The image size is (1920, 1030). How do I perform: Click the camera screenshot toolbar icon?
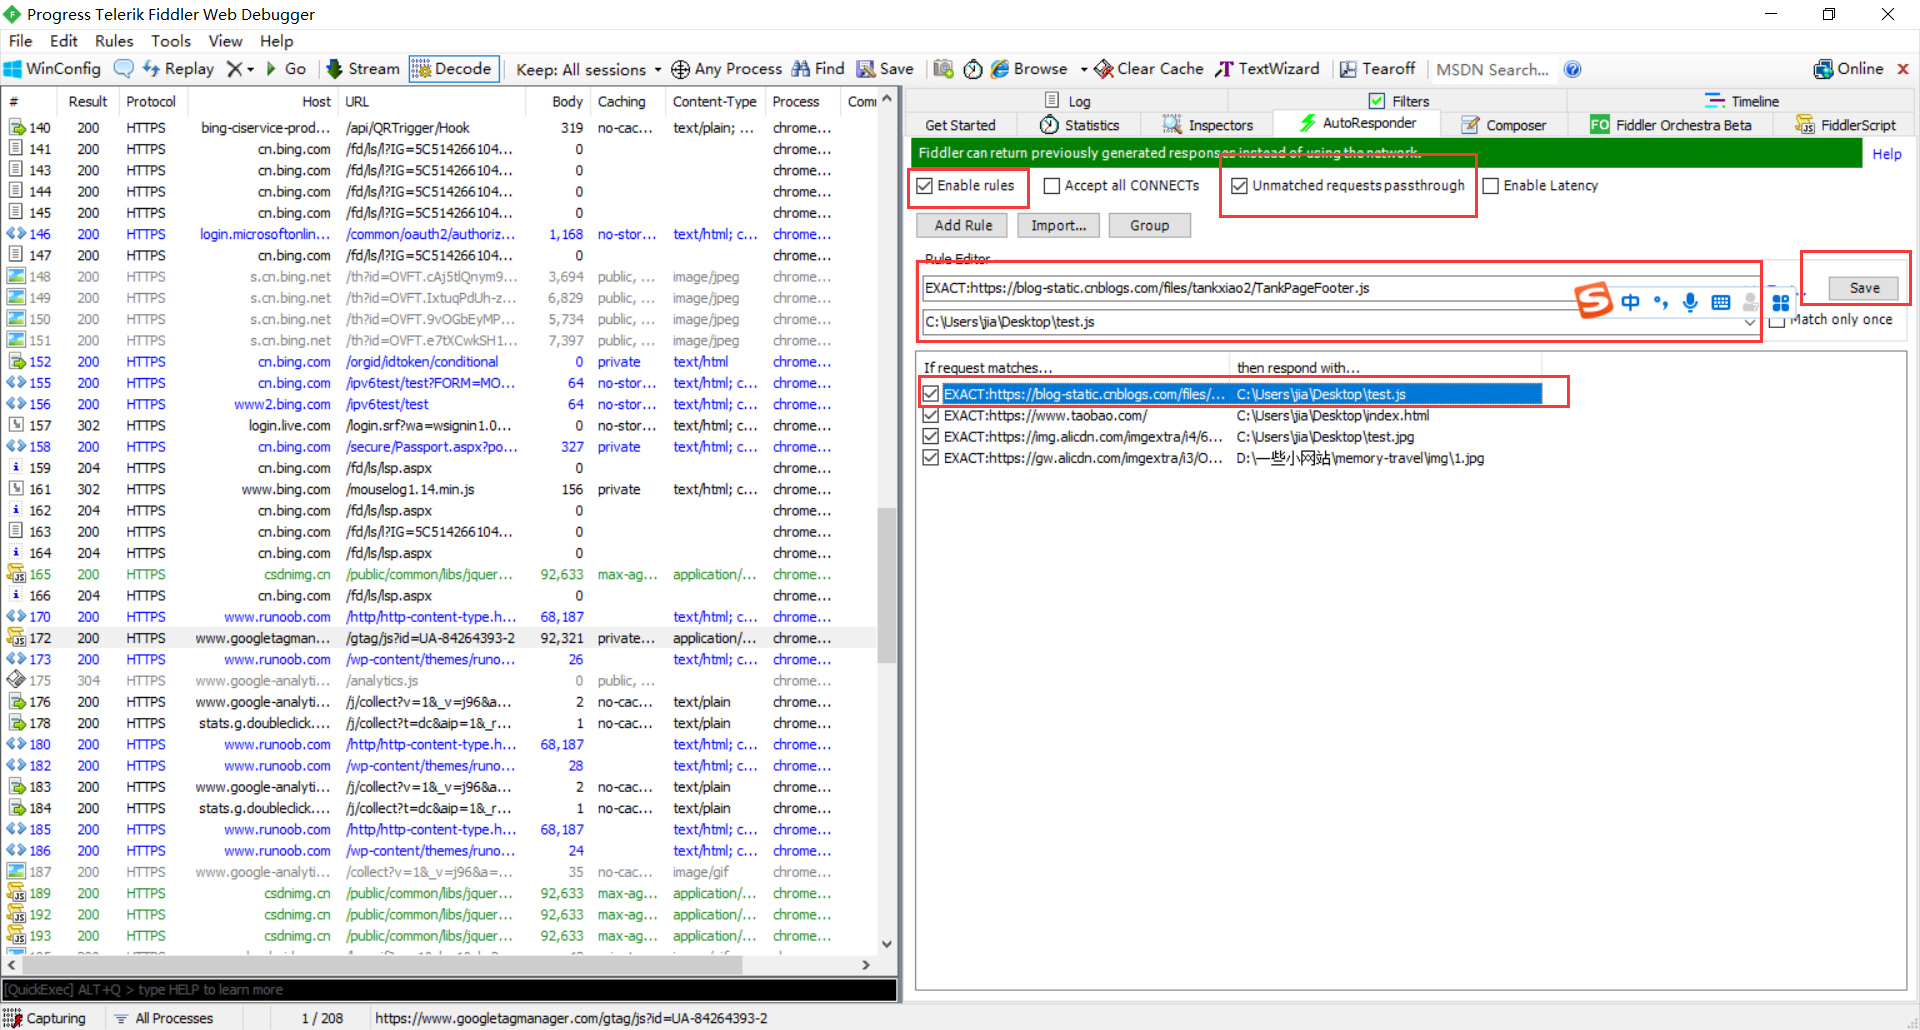tap(943, 69)
